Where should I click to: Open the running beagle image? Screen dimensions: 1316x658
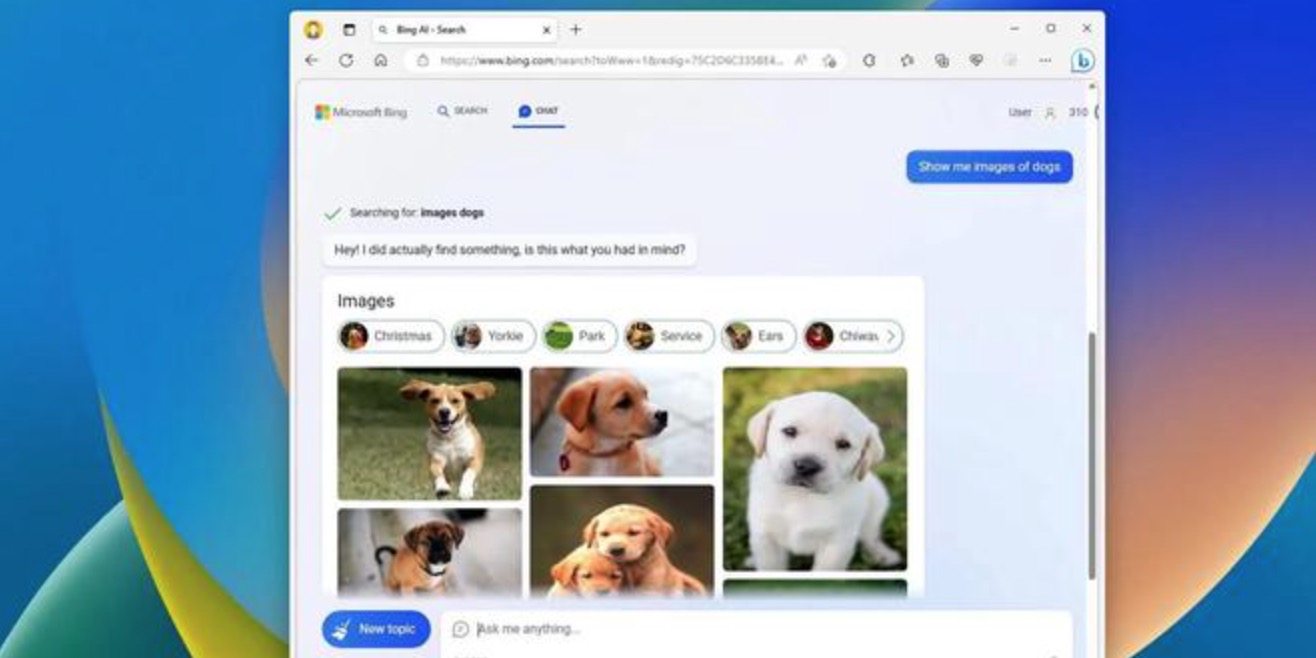point(429,434)
